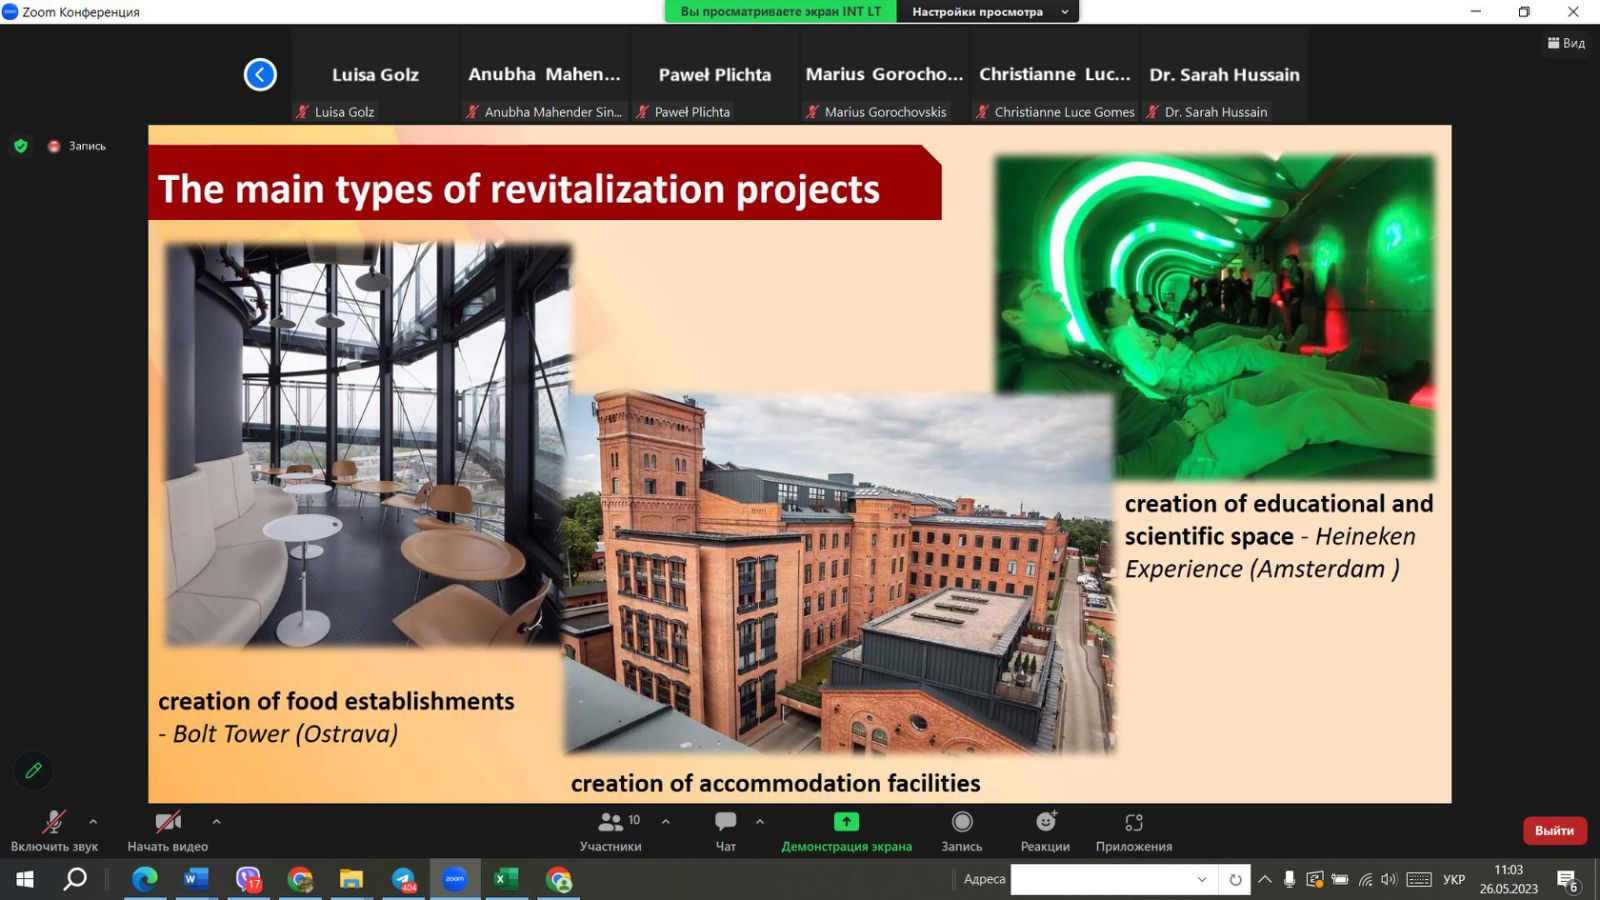This screenshot has width=1600, height=900.
Task: Open first Chrome icon in taskbar
Action: (300, 879)
